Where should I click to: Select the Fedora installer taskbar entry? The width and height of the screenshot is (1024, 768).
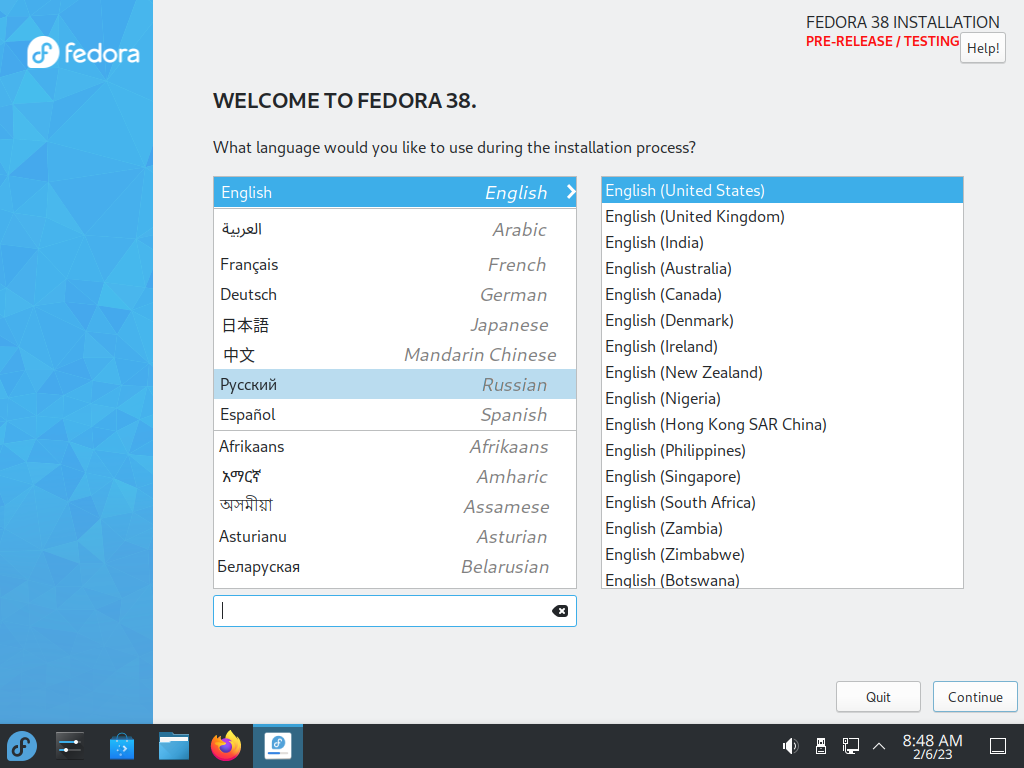tap(278, 746)
